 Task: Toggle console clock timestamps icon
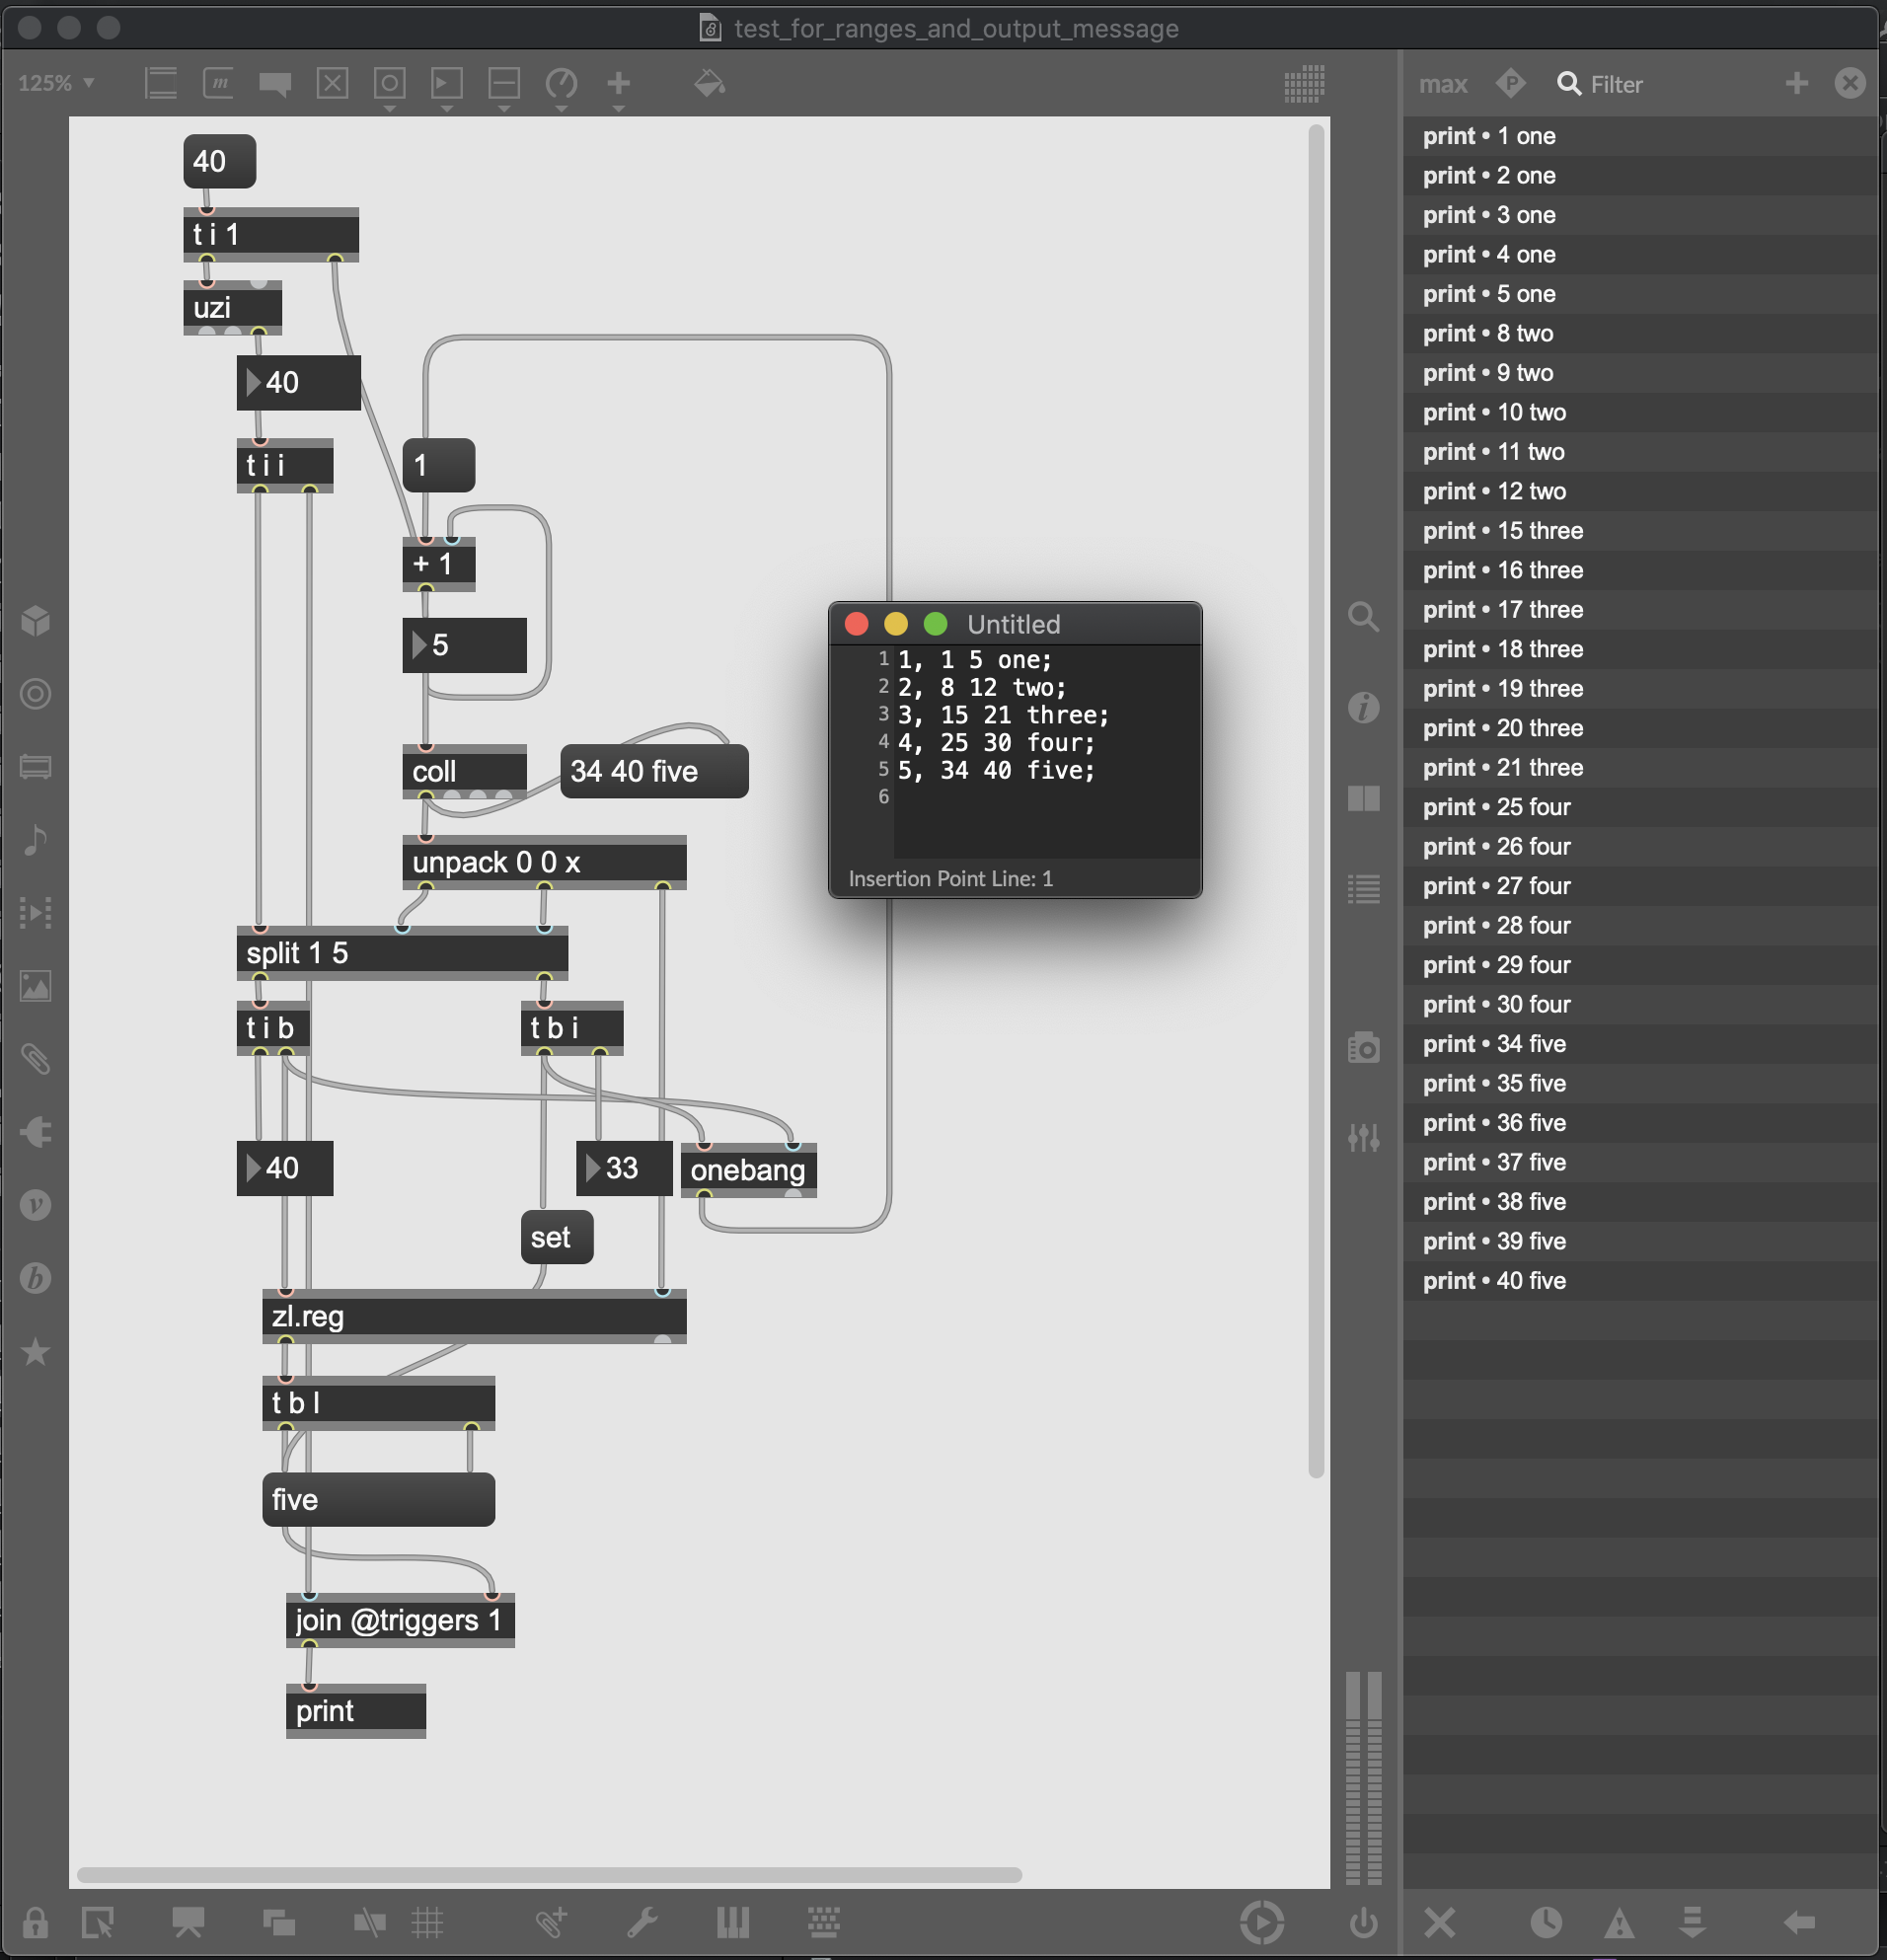point(1546,1922)
